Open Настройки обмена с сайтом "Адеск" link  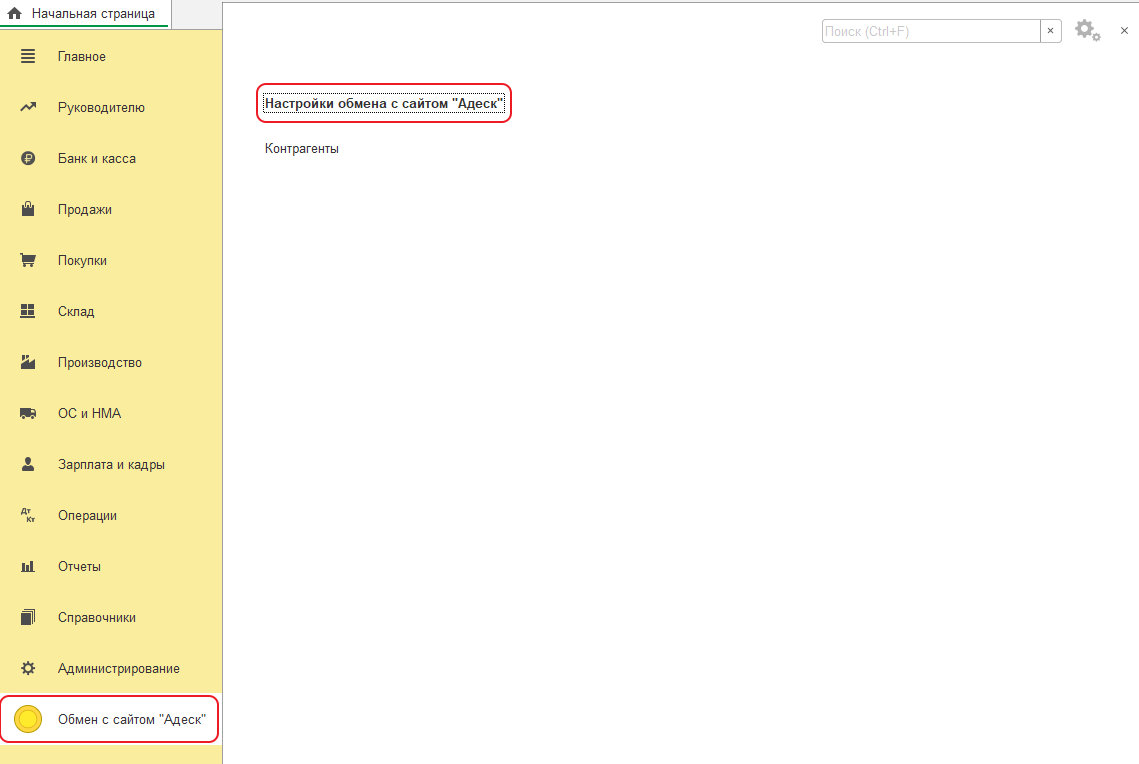(384, 103)
